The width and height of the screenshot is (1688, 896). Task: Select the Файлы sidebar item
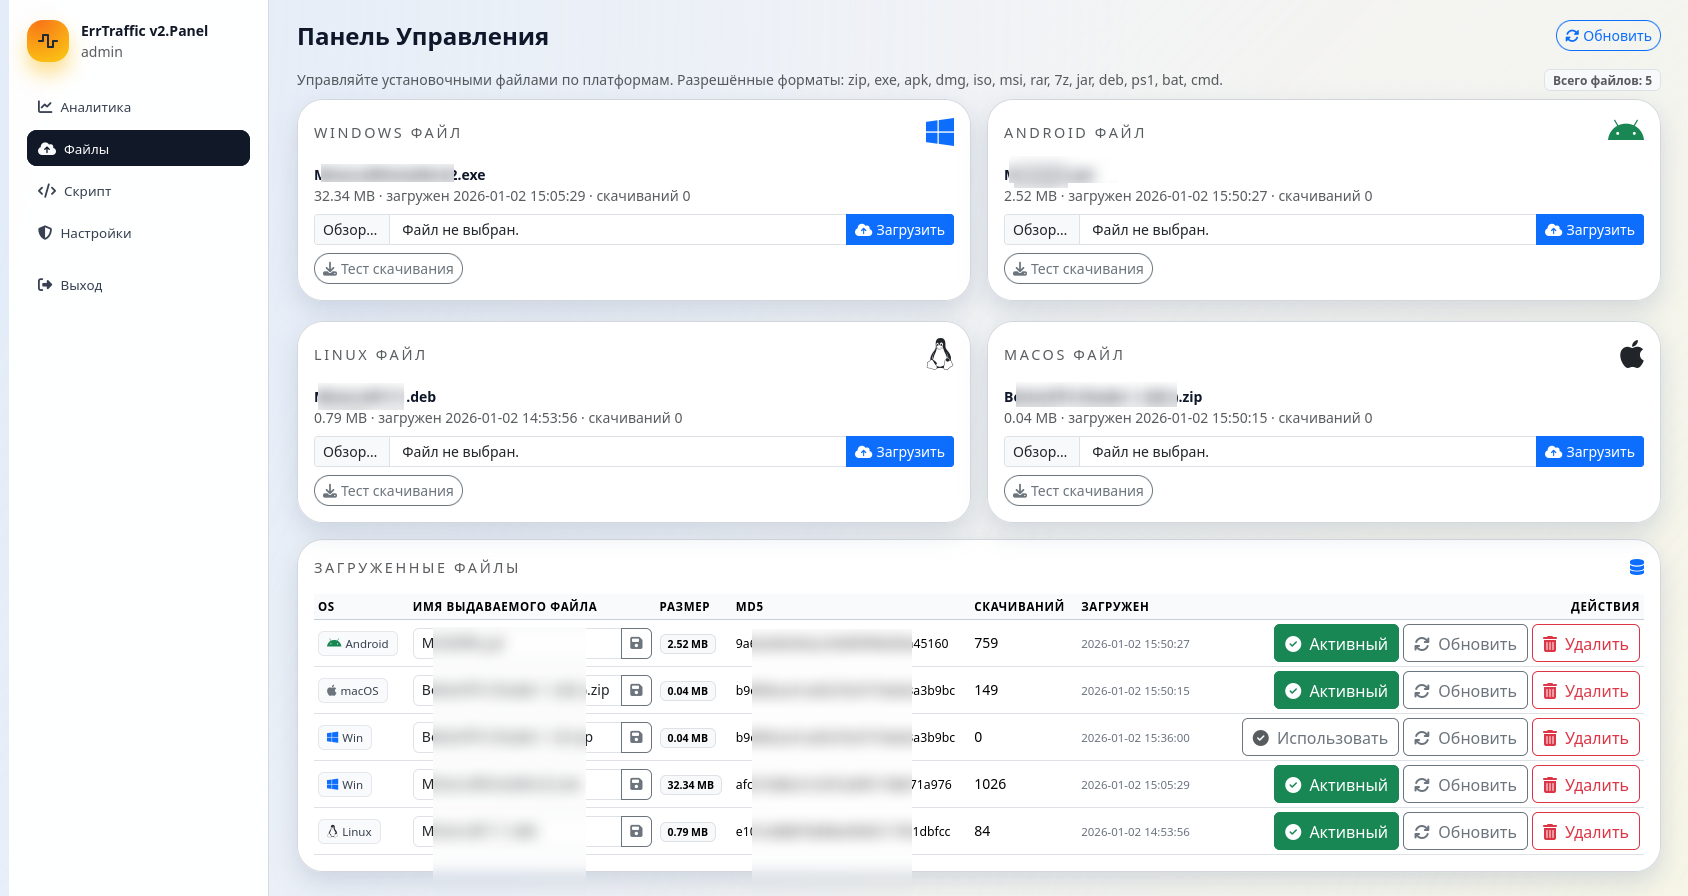tap(138, 148)
